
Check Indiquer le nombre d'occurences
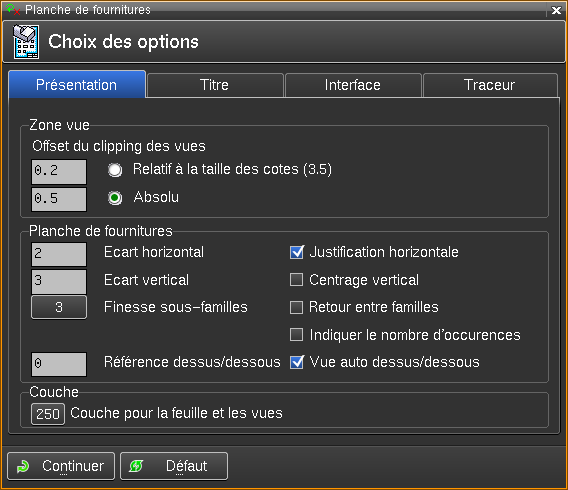pyautogui.click(x=296, y=335)
